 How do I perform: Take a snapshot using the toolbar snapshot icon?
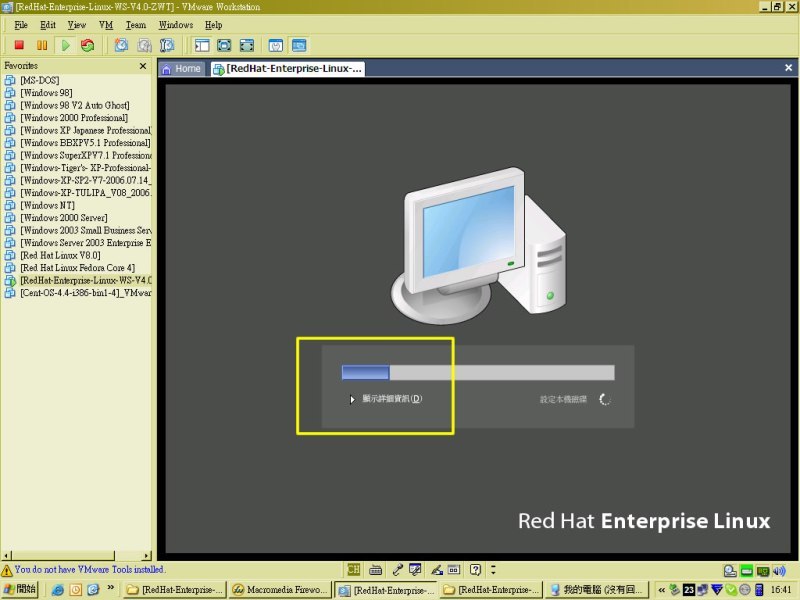(121, 45)
